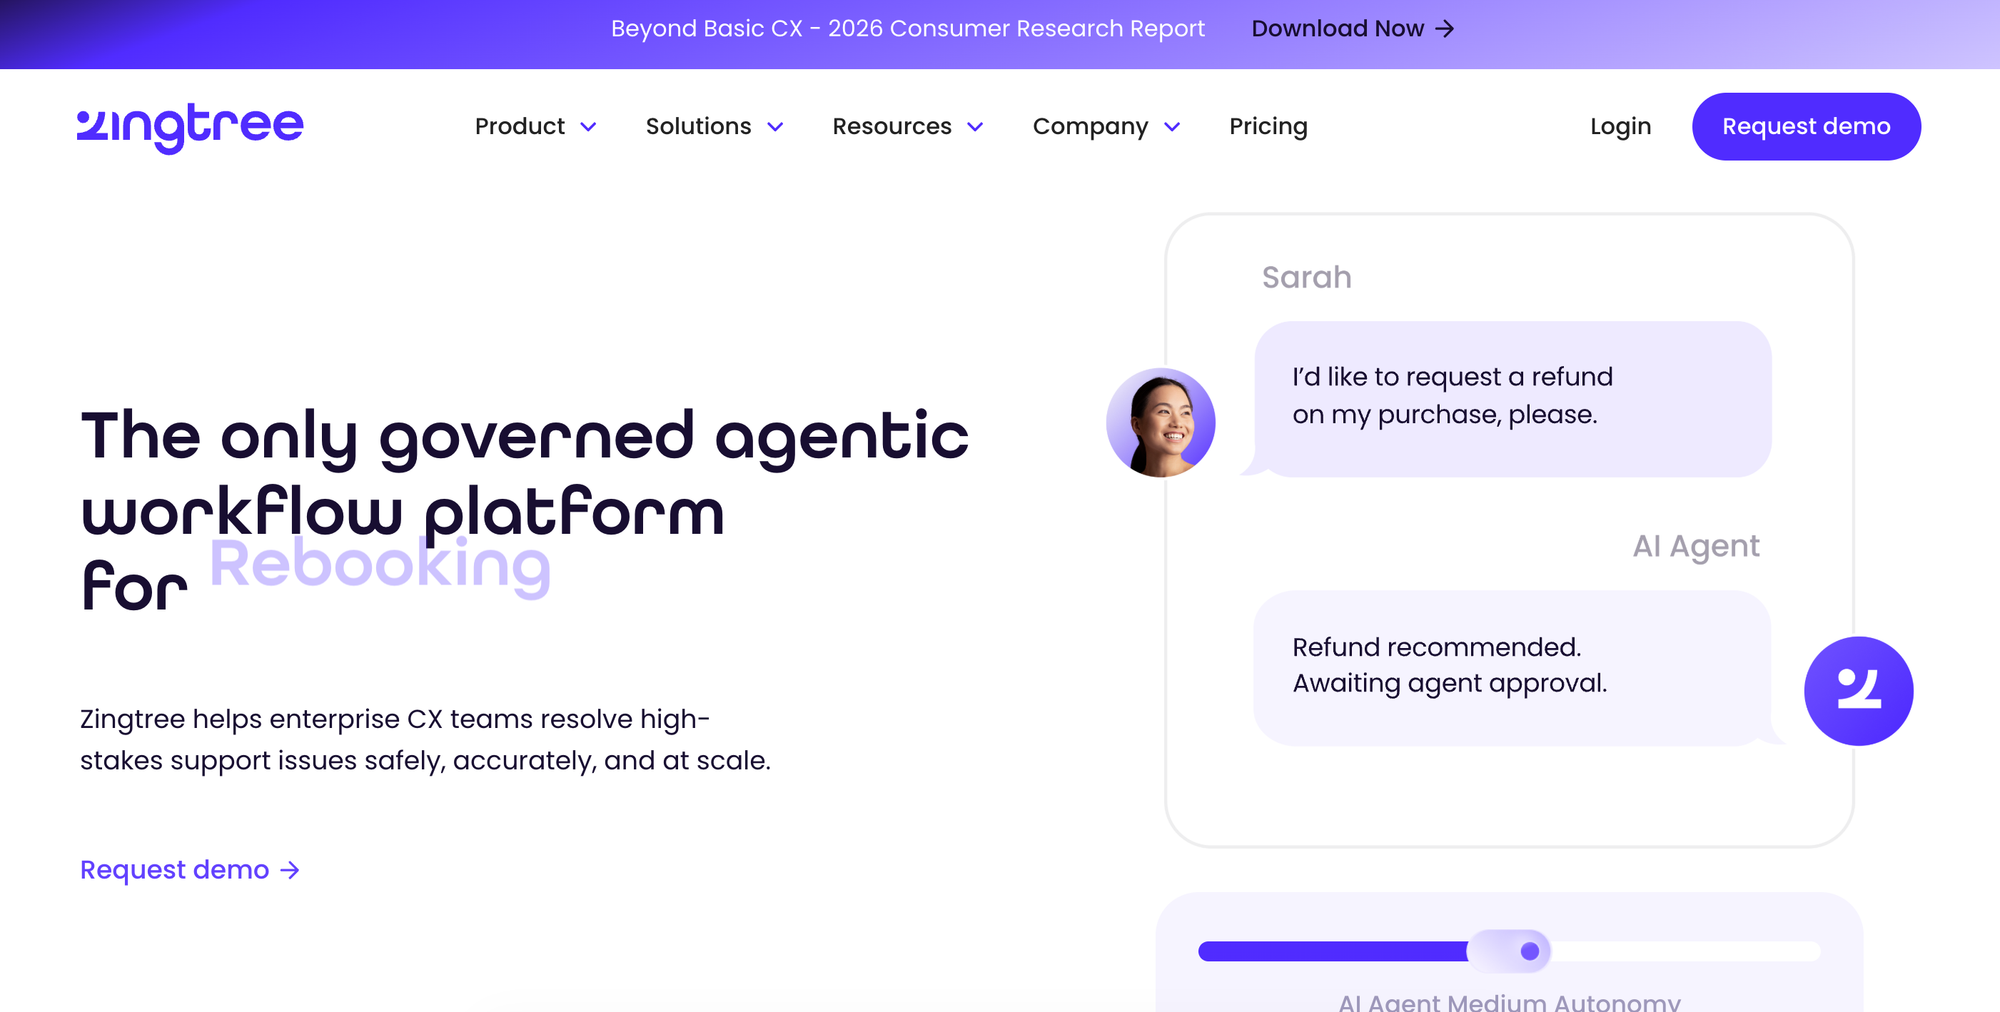Click the unfilled part of the autonomy slider
This screenshot has width=2000, height=1012.
(1685, 951)
